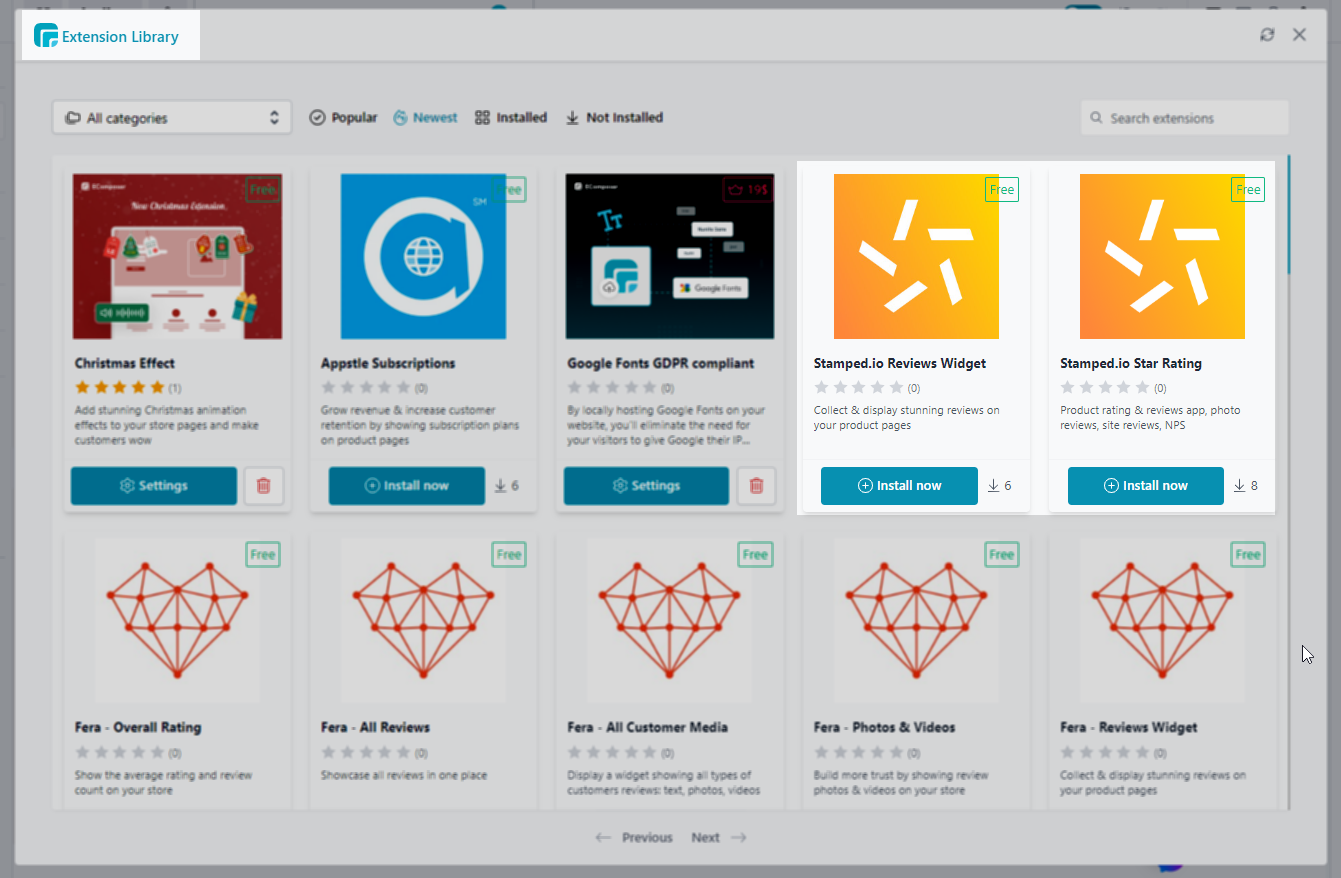The height and width of the screenshot is (878, 1341).
Task: Open Fera - Photos & Videos thumbnail
Action: (916, 620)
